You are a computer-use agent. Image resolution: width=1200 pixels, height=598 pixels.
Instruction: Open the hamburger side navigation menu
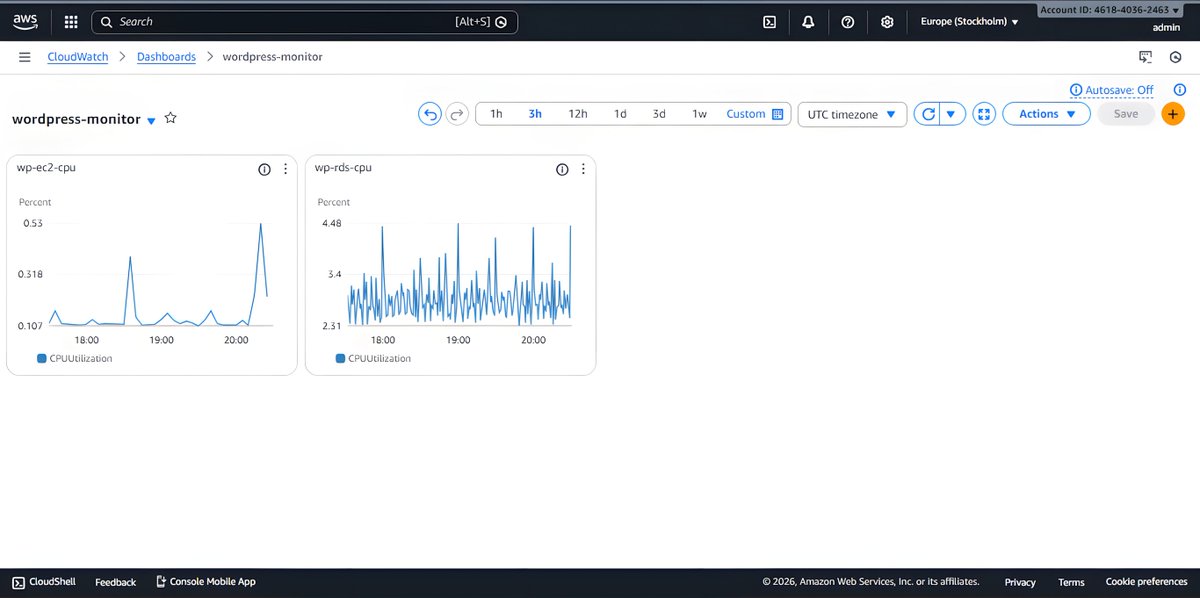pos(25,57)
